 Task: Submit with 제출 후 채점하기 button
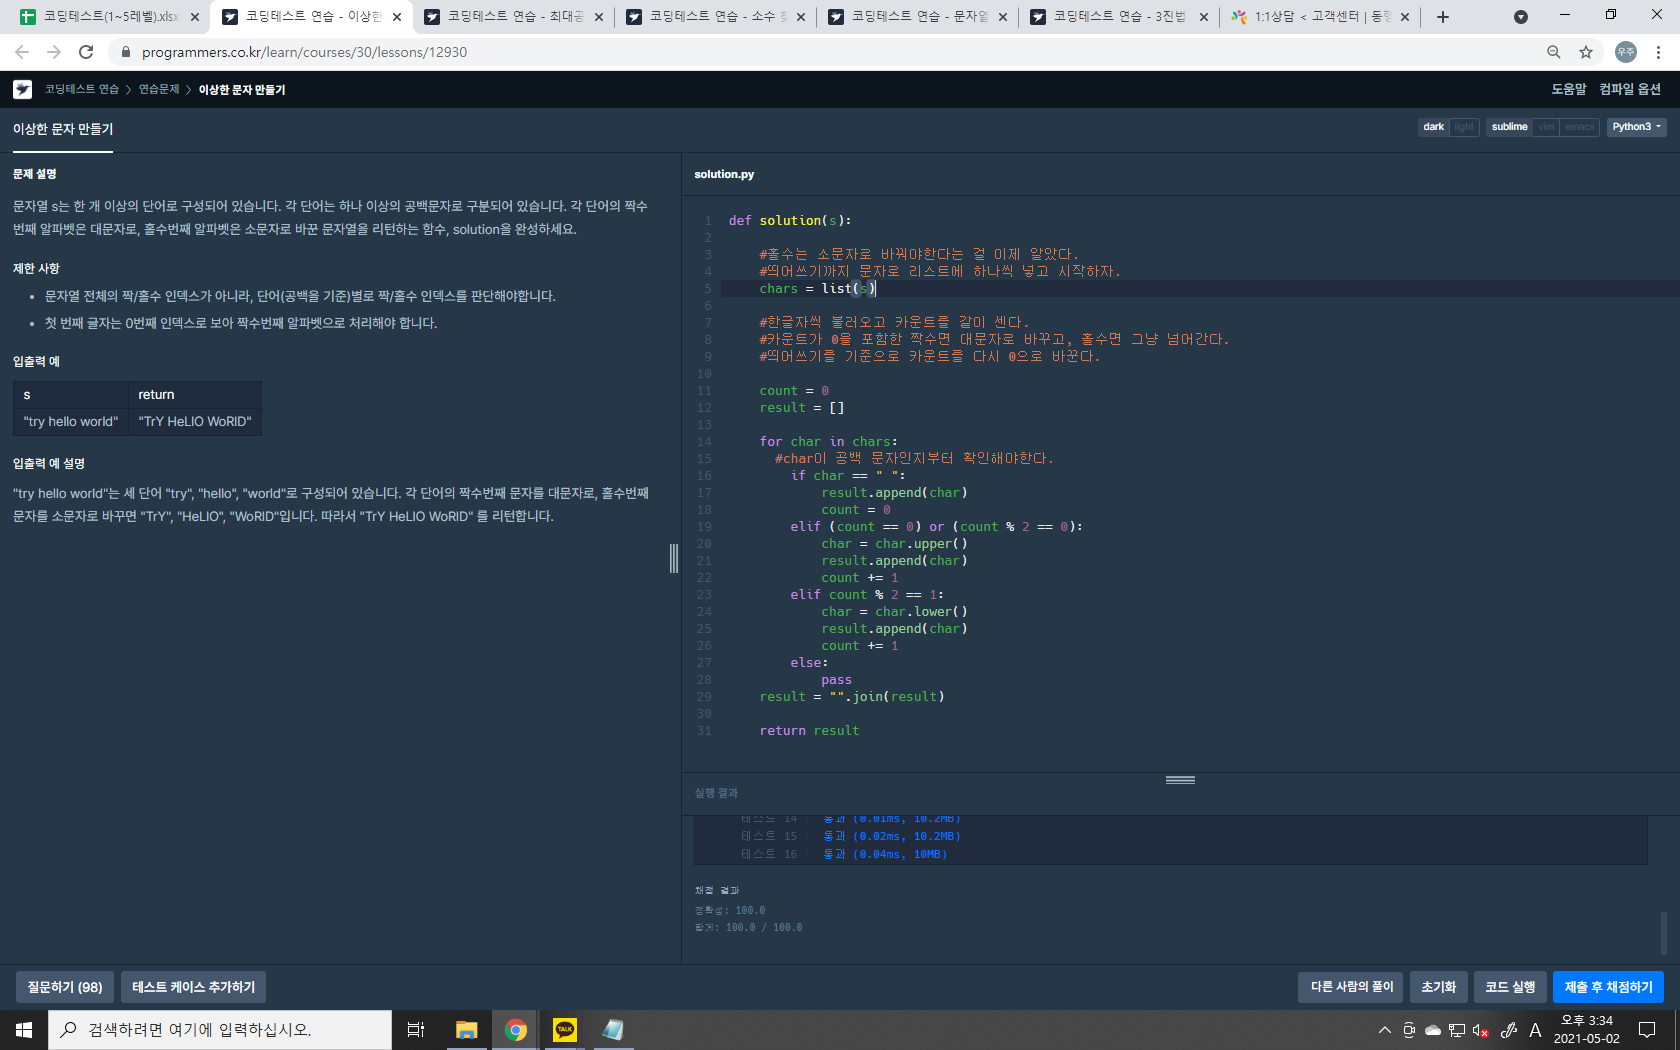[x=1608, y=987]
